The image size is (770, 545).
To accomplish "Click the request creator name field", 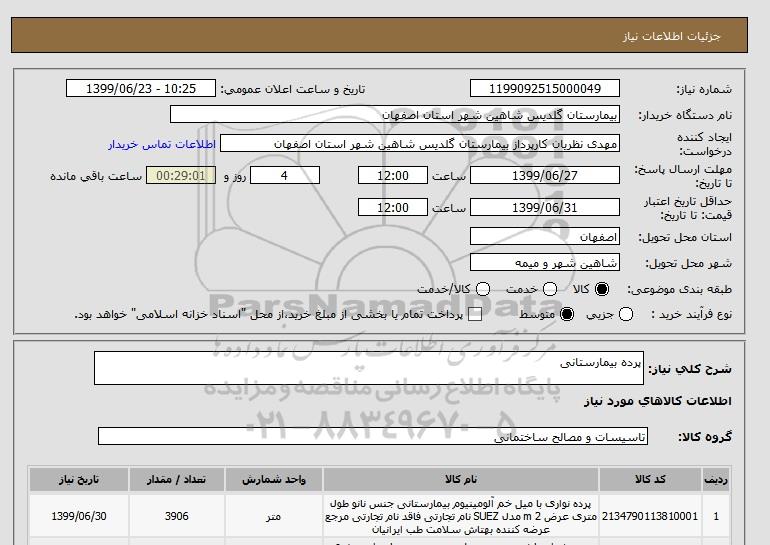I will click(x=420, y=144).
